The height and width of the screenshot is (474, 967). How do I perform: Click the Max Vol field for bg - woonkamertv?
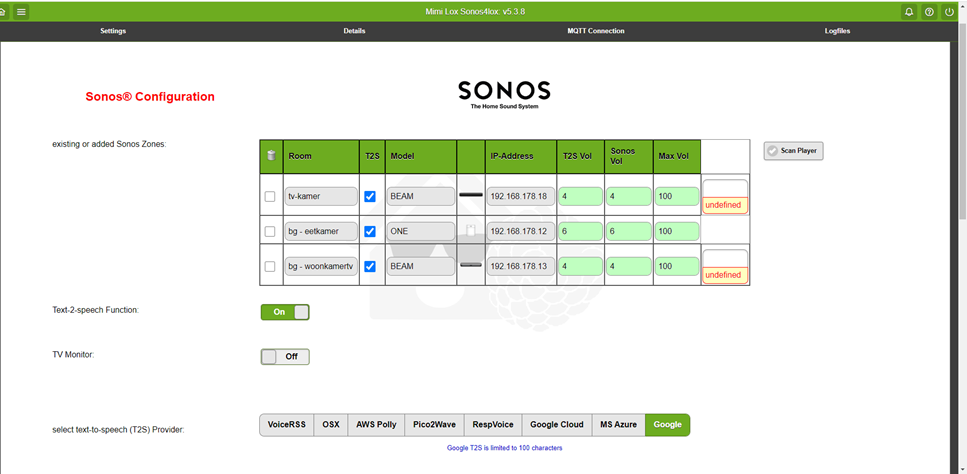click(677, 266)
